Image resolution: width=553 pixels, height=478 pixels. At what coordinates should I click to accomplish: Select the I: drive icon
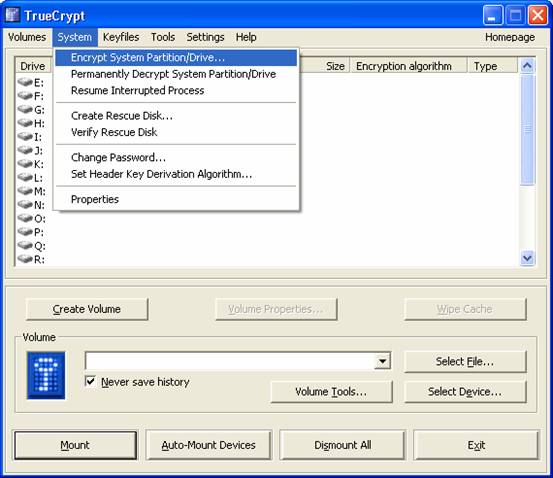tap(25, 137)
